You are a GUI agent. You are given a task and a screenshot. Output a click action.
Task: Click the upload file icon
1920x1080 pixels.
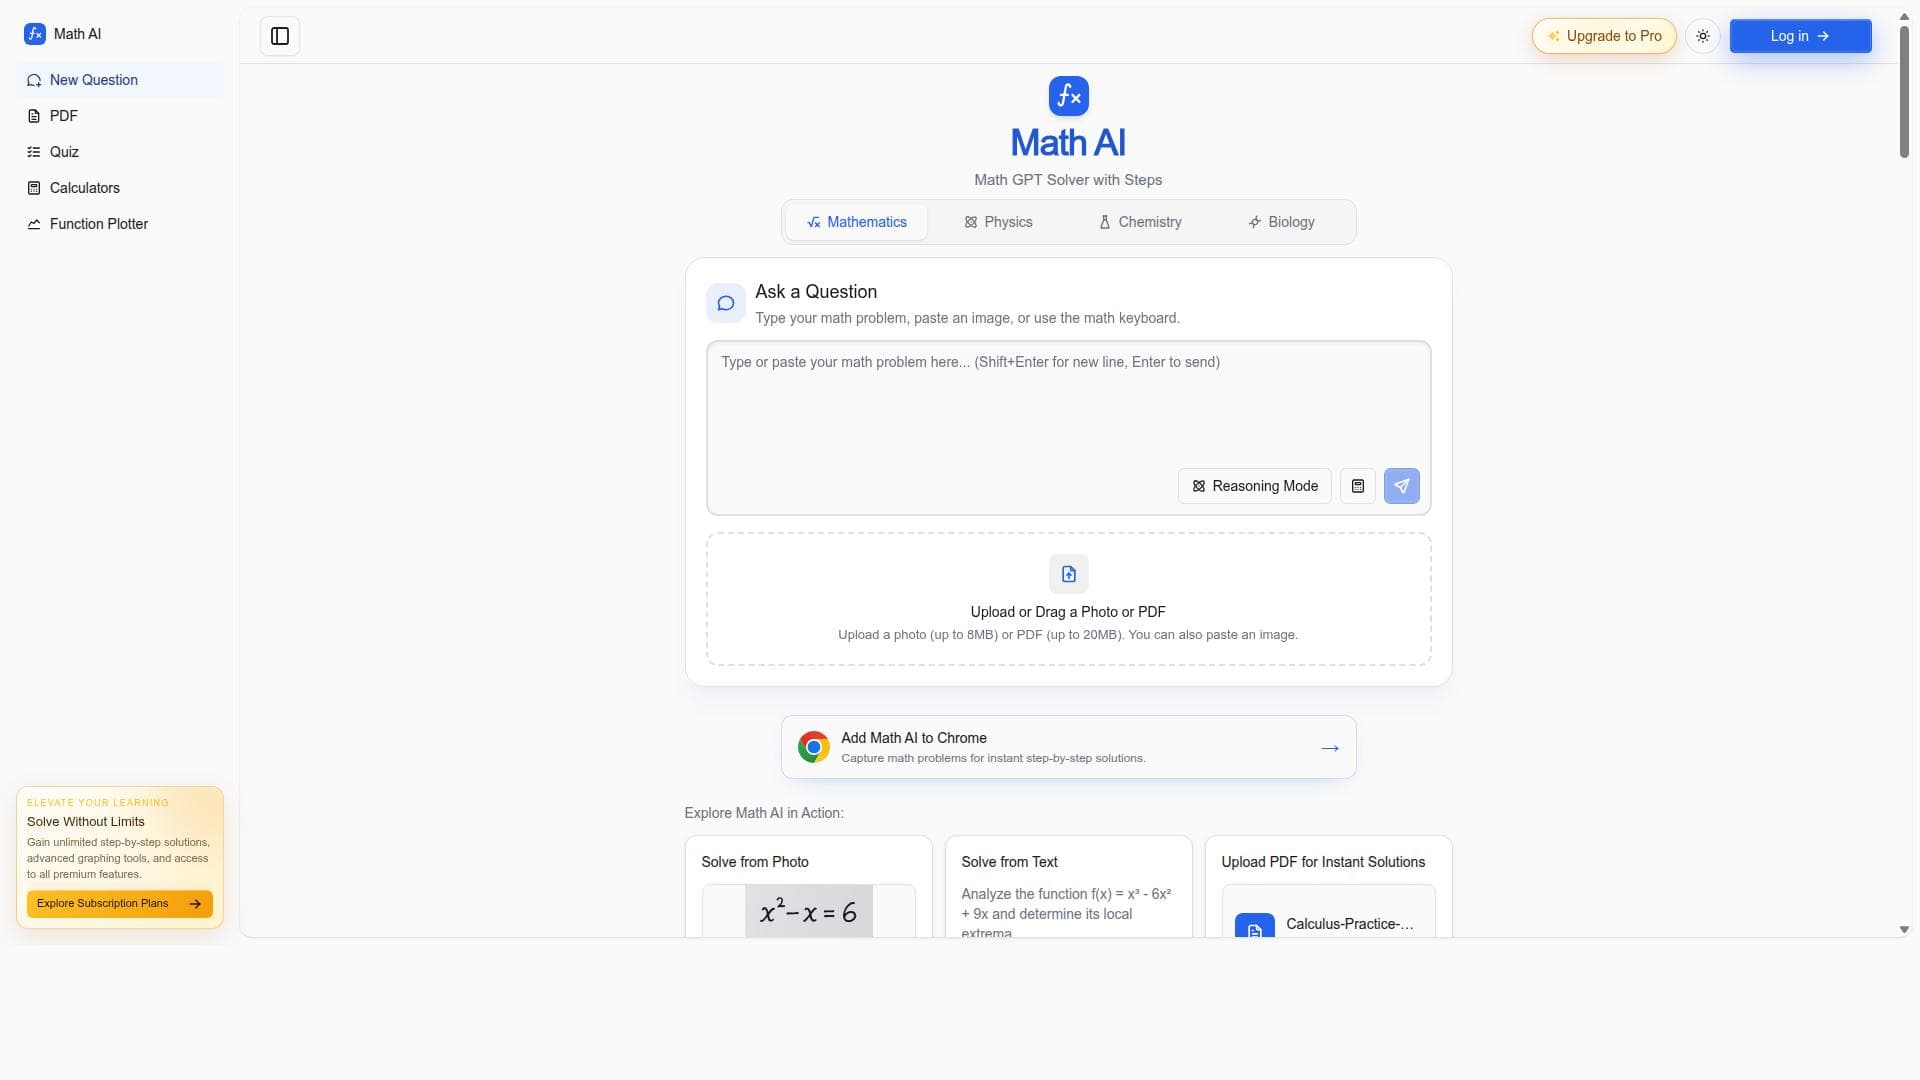click(x=1068, y=574)
